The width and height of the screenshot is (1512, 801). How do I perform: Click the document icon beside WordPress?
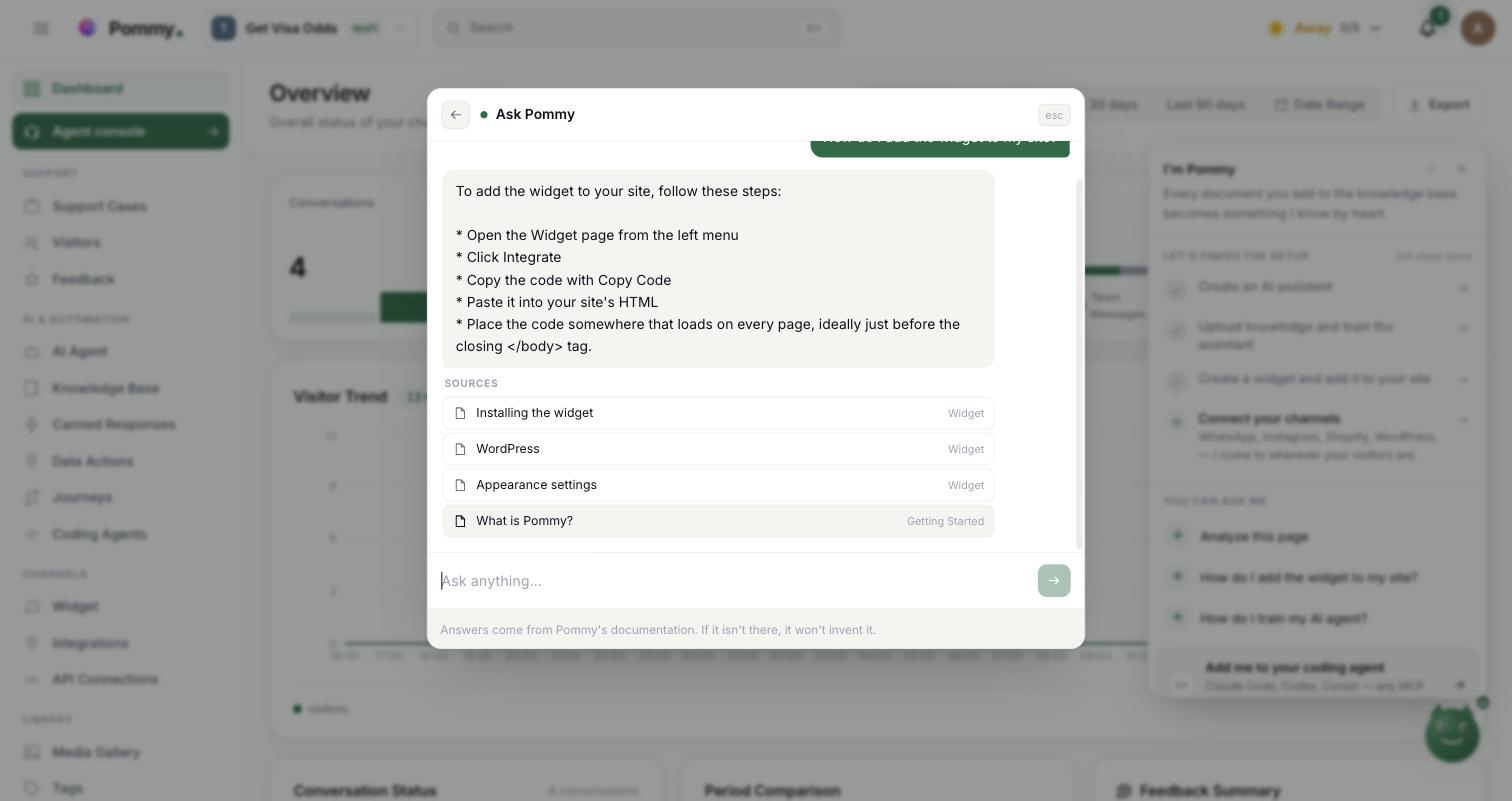pos(460,449)
